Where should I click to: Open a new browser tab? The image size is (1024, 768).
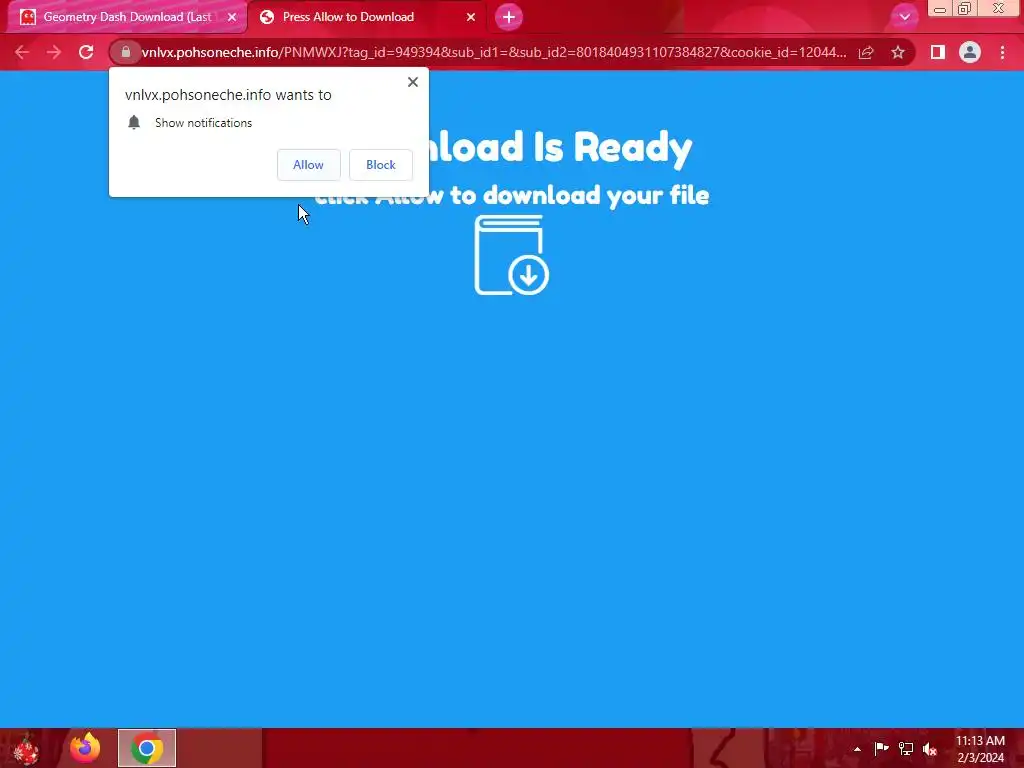coord(509,17)
